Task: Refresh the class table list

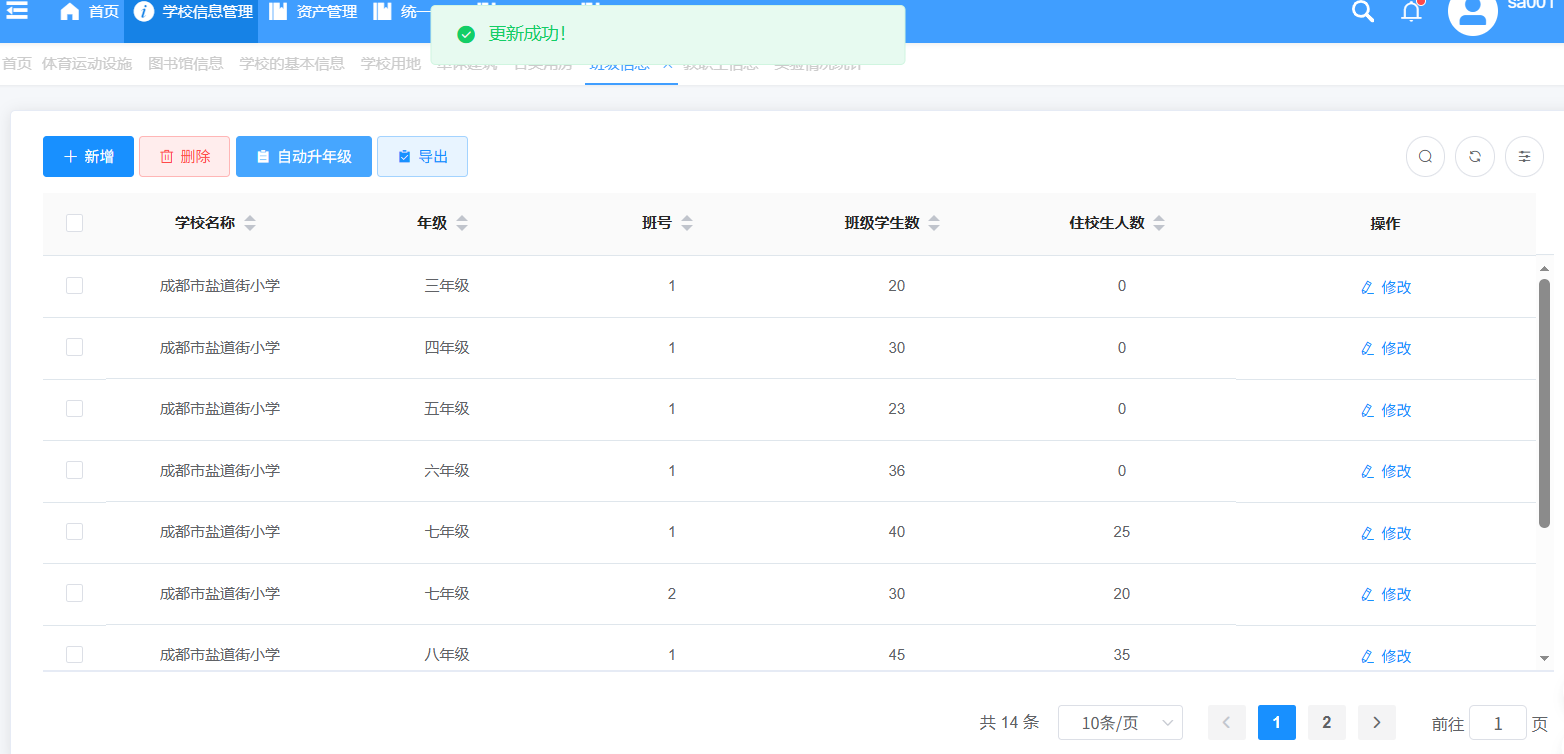Action: [x=1475, y=157]
